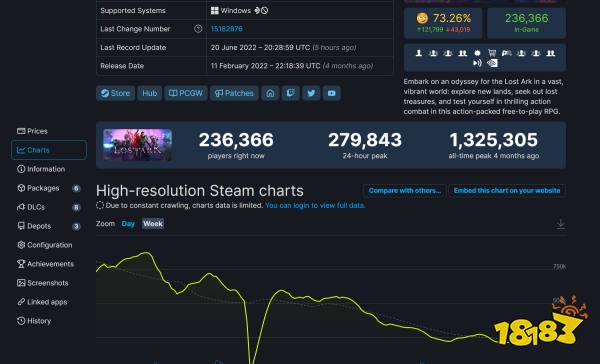Select the Charts sidebar section
Screen dimensions: 600x364
click(x=49, y=150)
